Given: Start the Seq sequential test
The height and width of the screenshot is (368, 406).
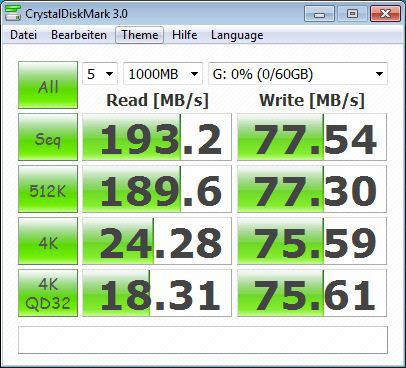Looking at the screenshot, I should click(x=48, y=137).
